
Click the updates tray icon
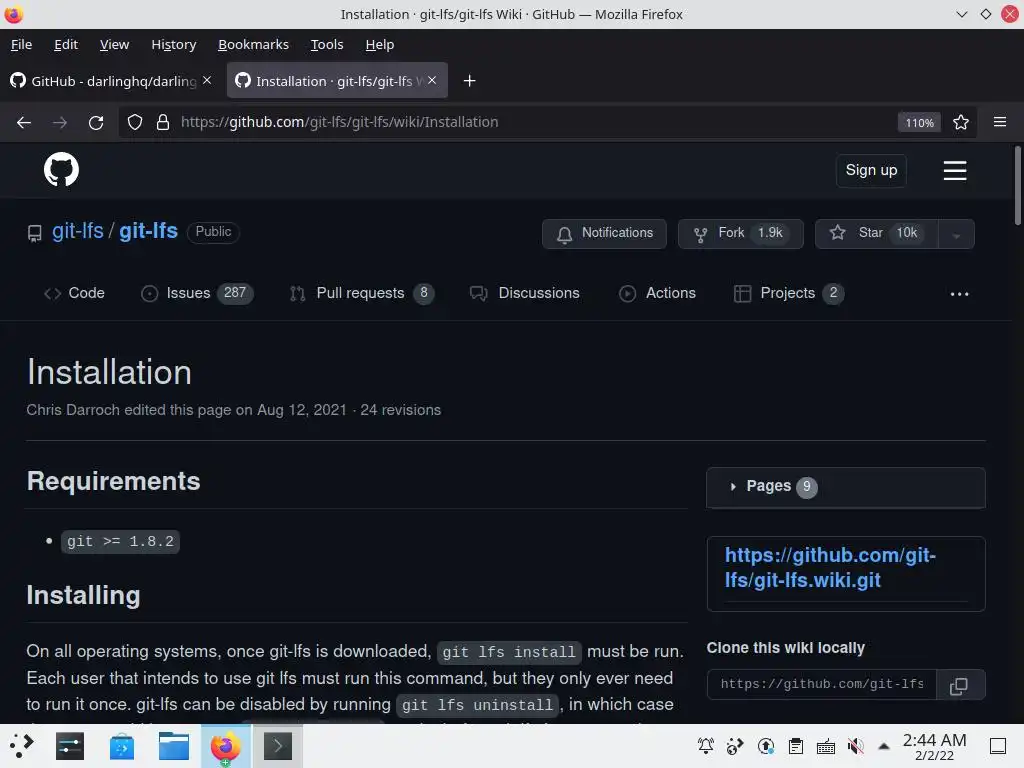coord(766,746)
